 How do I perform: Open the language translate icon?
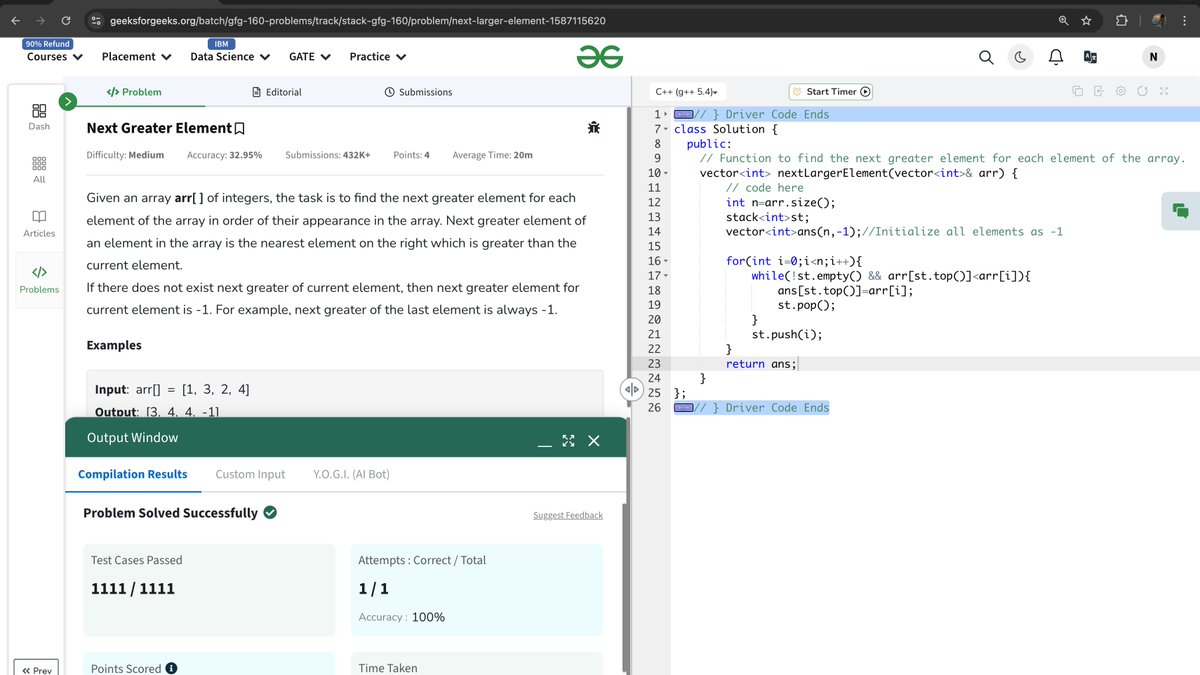[1089, 58]
